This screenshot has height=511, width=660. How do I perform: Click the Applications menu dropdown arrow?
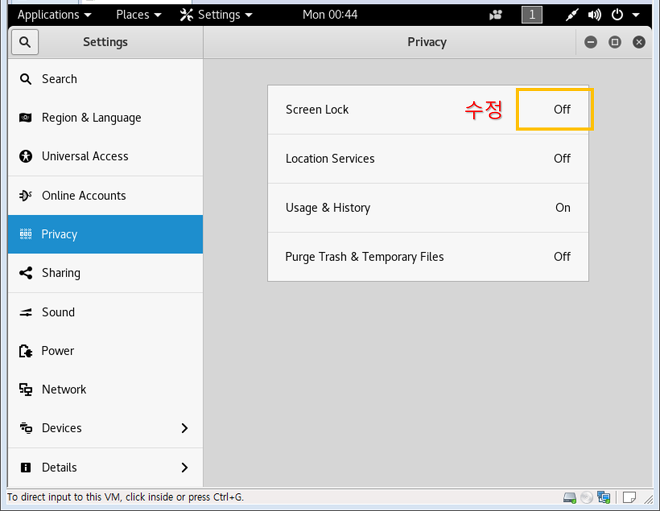click(x=88, y=15)
